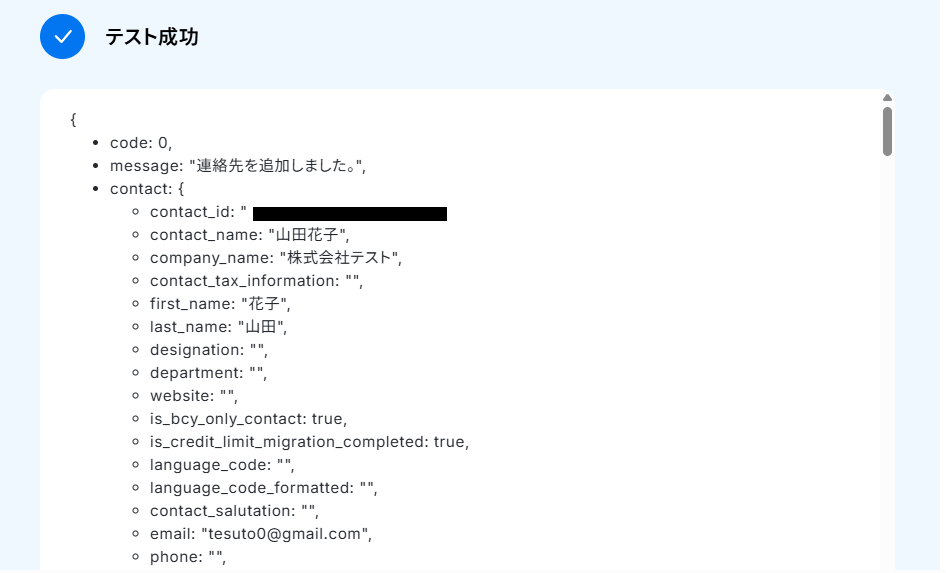Click the language_code_formatted entry
This screenshot has height=573, width=946.
coord(265,489)
